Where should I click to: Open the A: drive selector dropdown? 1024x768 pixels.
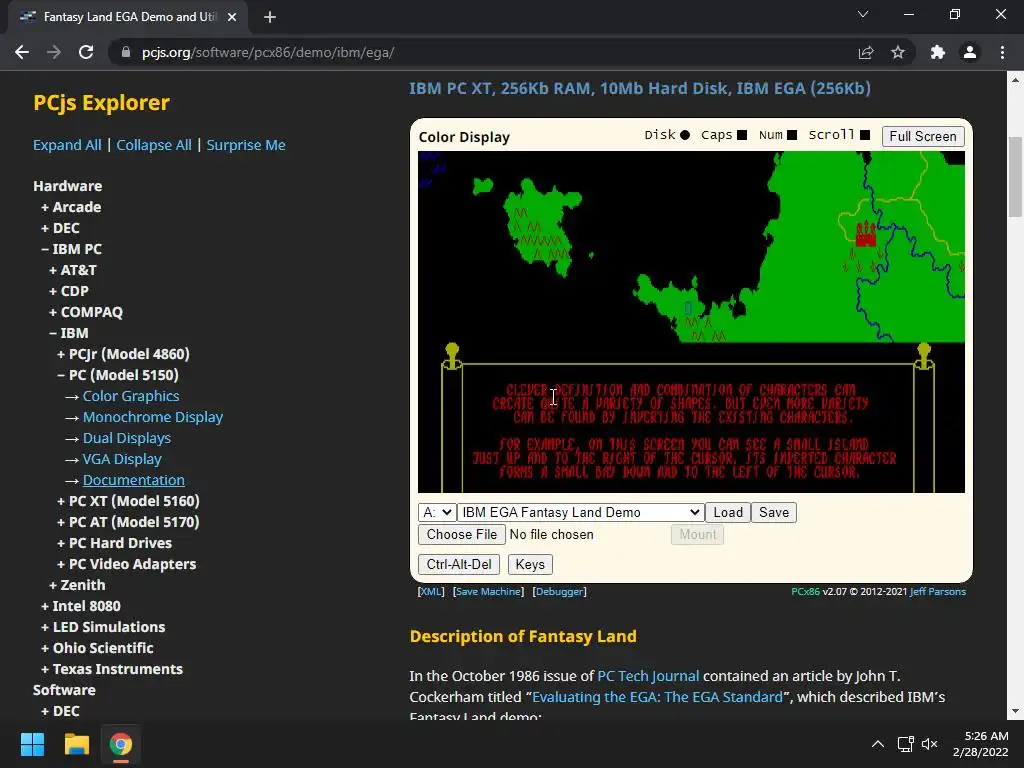437,512
